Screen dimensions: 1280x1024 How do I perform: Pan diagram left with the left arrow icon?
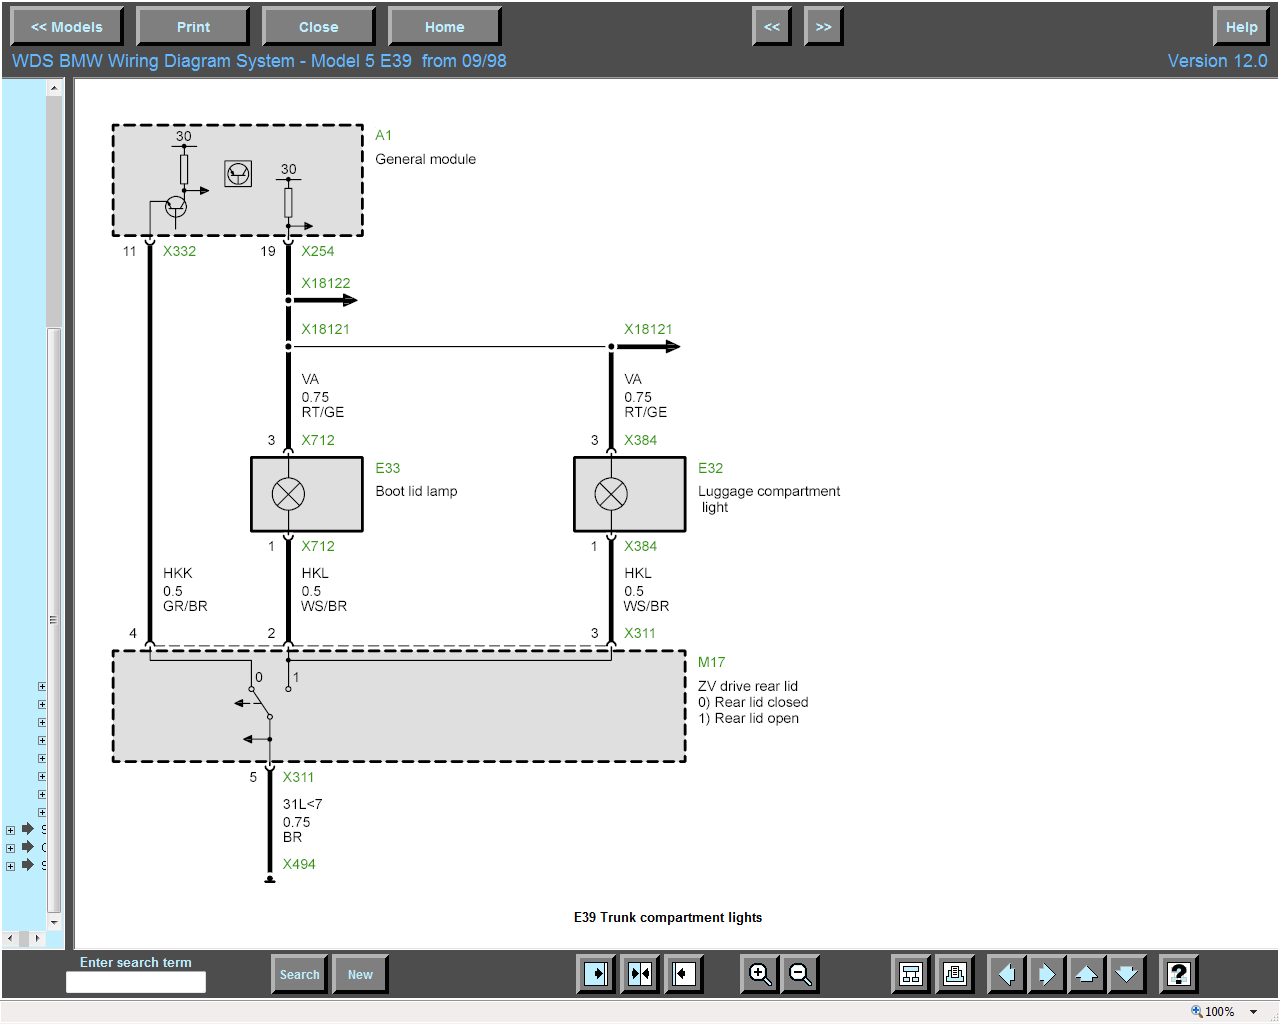pyautogui.click(x=1007, y=974)
